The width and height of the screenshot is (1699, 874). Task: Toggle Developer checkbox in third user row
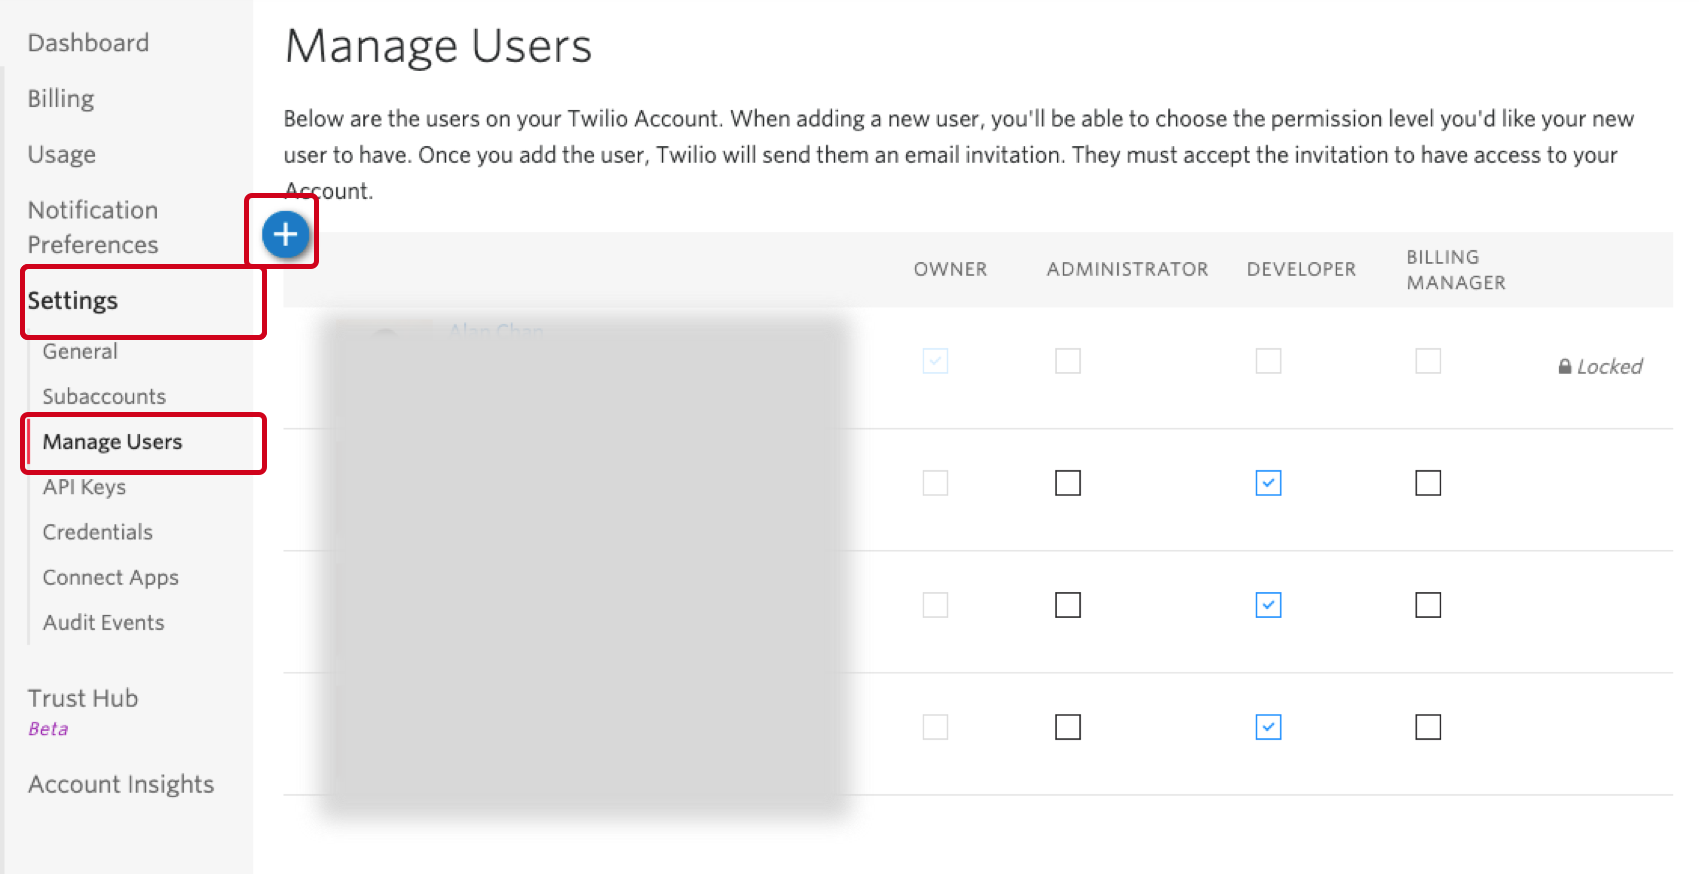pyautogui.click(x=1267, y=605)
